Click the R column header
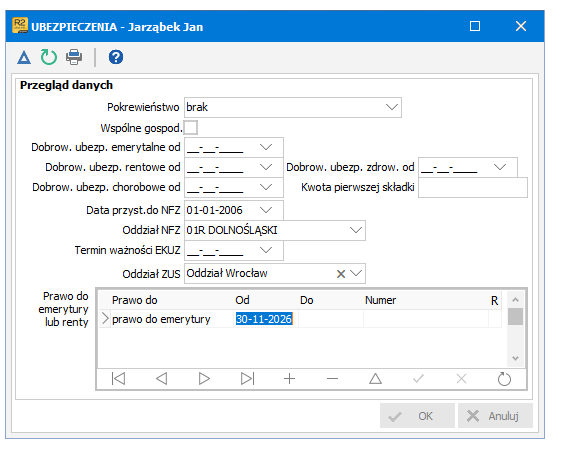 494,300
